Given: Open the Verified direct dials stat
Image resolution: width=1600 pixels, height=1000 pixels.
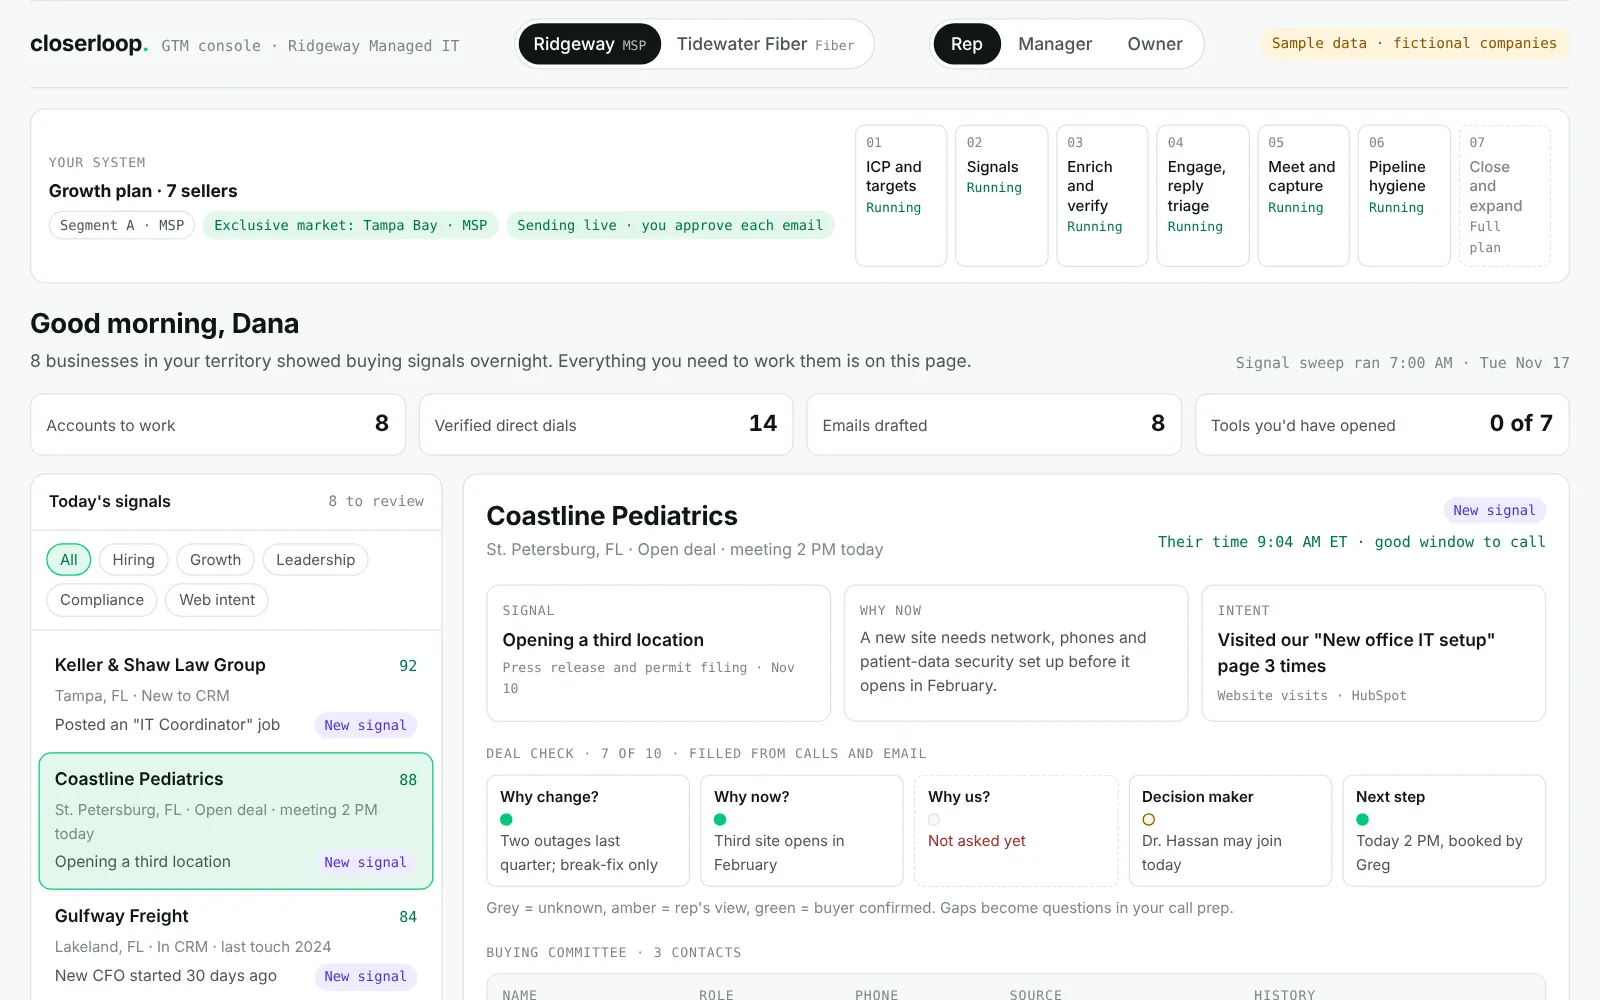Looking at the screenshot, I should click(x=605, y=425).
